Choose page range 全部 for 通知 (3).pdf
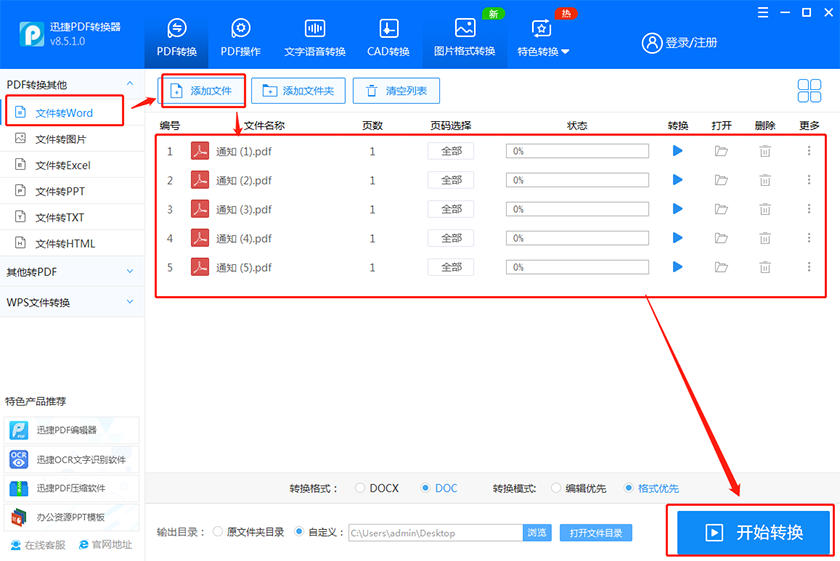Image resolution: width=840 pixels, height=561 pixels. [451, 209]
